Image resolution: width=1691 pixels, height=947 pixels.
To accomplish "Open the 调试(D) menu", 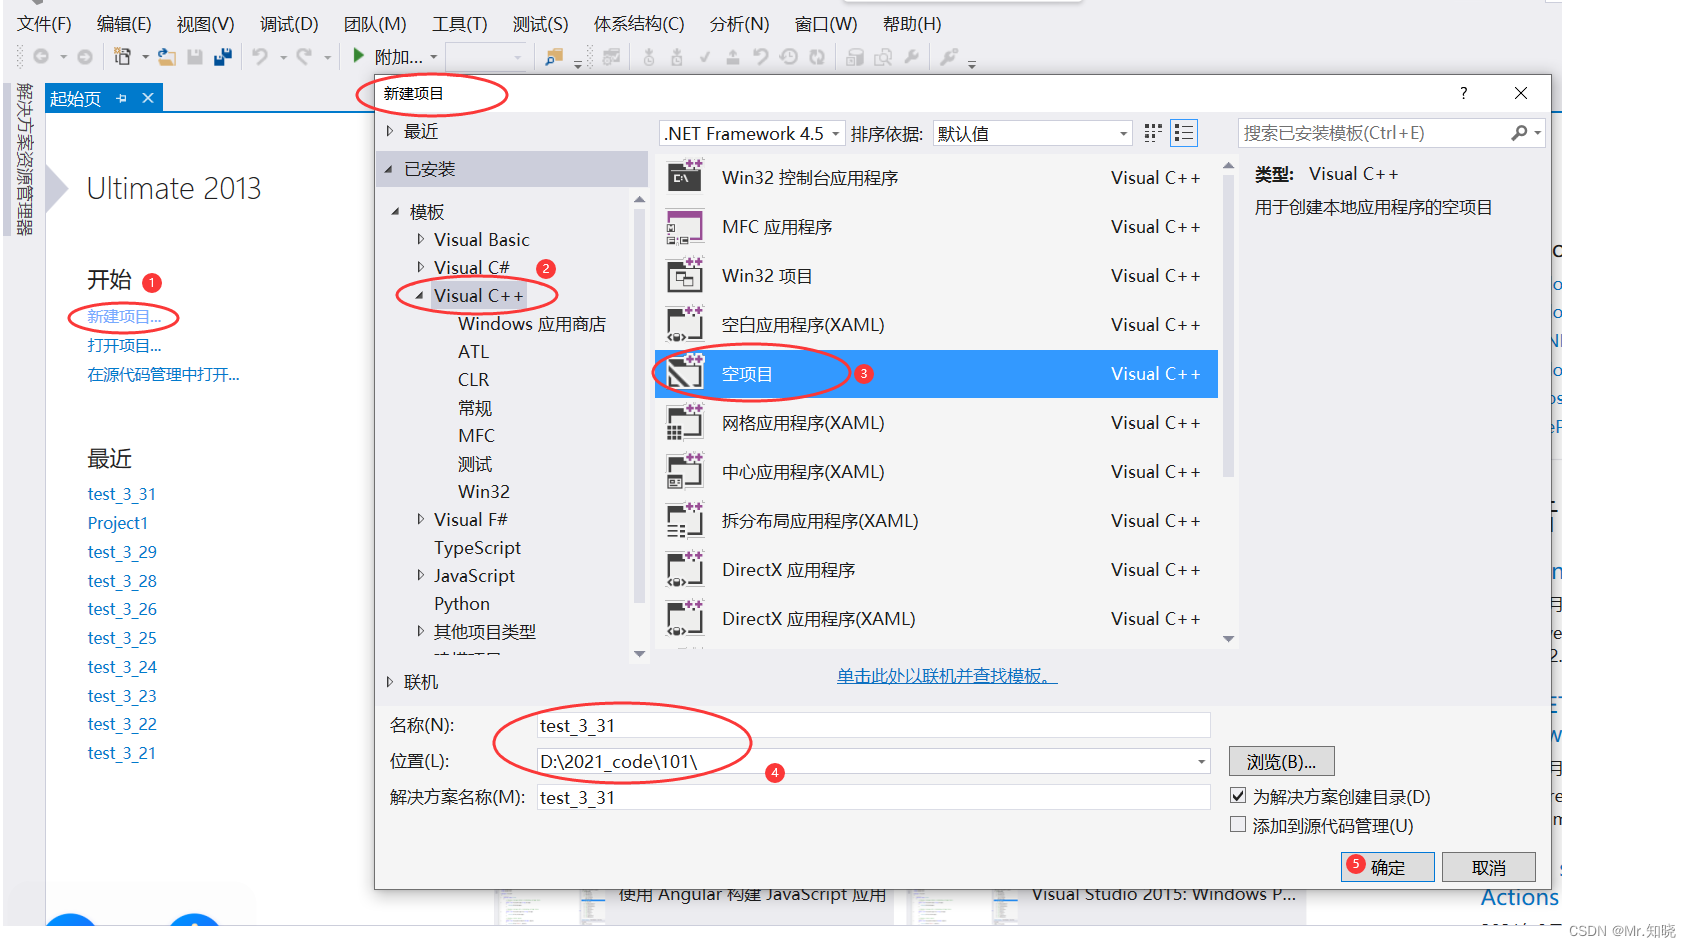I will coord(289,24).
